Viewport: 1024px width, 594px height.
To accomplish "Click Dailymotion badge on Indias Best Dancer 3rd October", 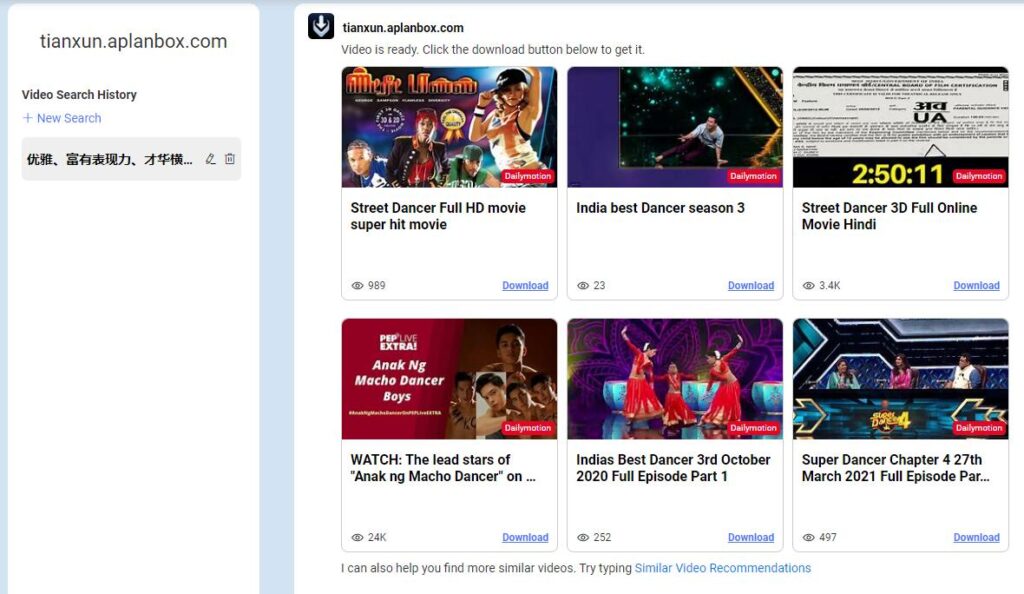I will [753, 428].
